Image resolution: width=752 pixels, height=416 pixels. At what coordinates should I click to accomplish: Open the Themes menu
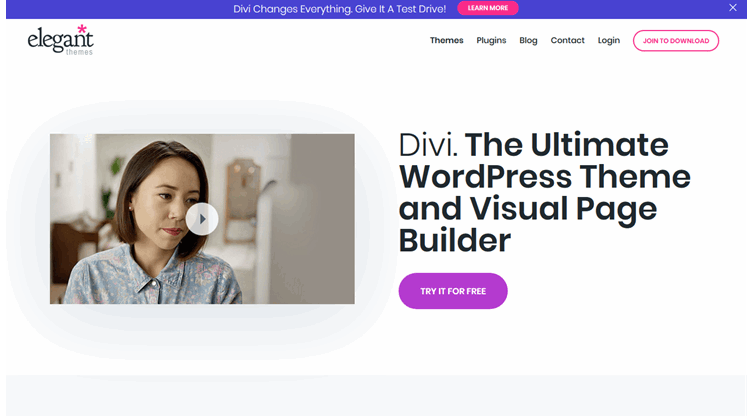coord(446,40)
